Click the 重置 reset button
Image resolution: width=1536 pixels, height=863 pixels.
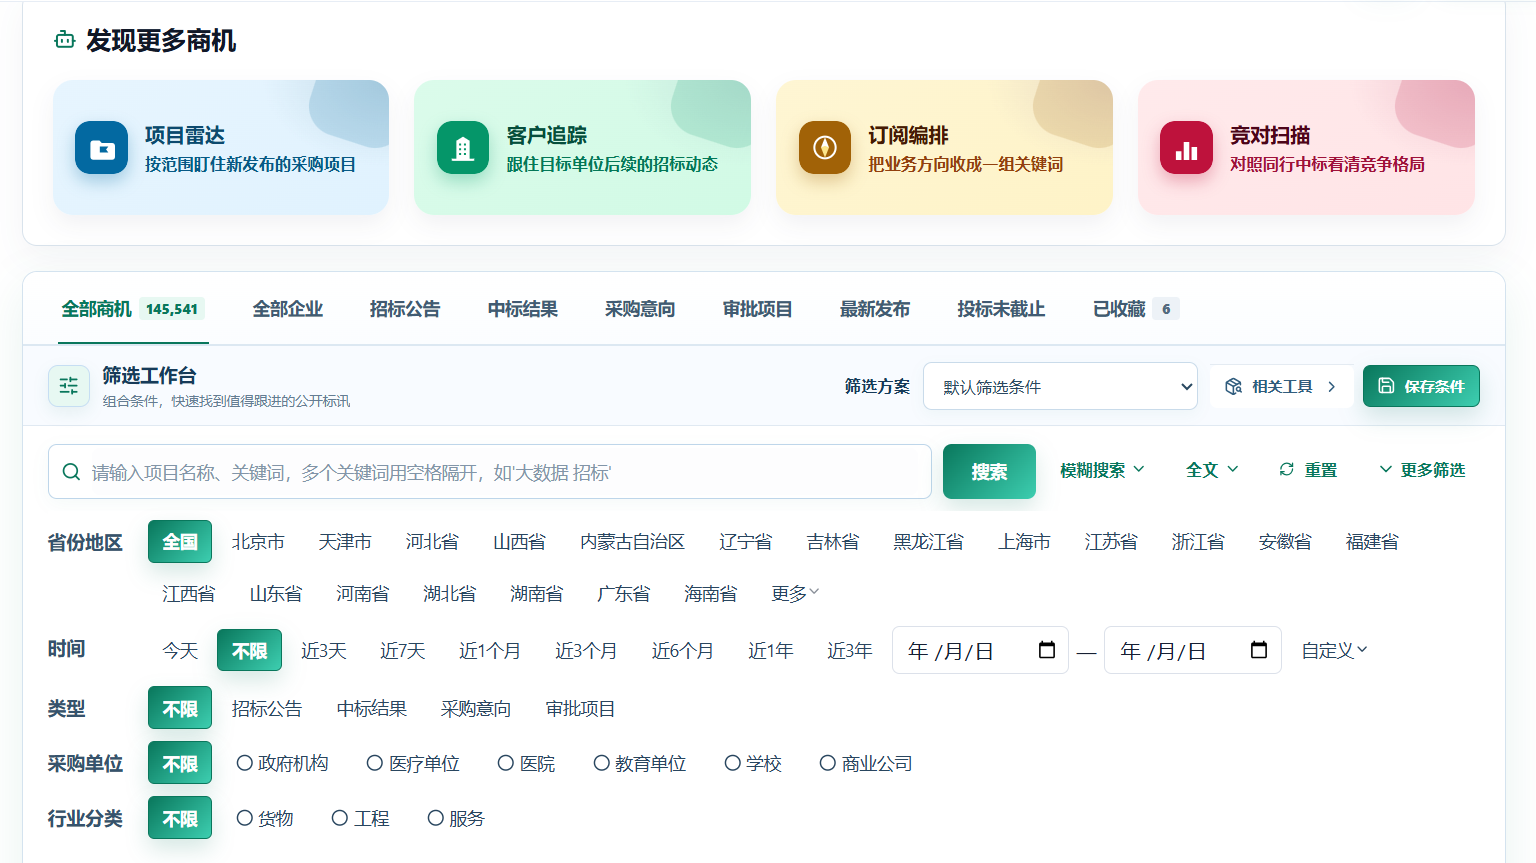click(x=1308, y=470)
